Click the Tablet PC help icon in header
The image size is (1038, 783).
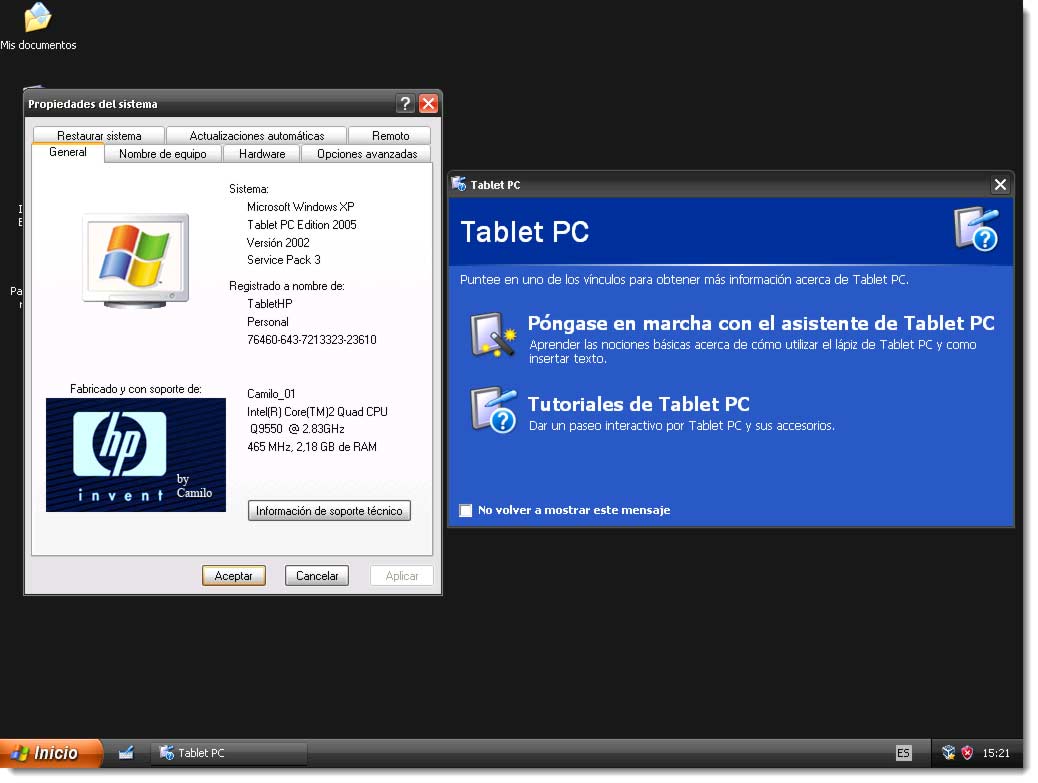(976, 230)
